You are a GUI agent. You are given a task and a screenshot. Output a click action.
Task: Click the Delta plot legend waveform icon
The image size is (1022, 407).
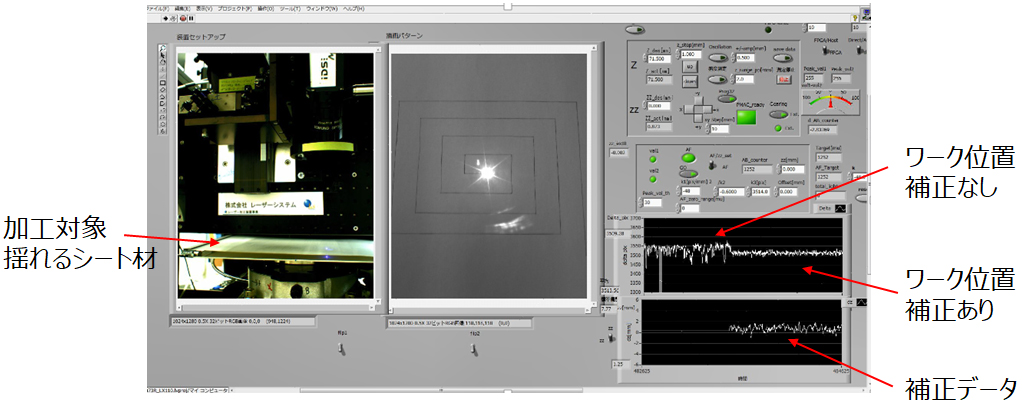pyautogui.click(x=838, y=208)
